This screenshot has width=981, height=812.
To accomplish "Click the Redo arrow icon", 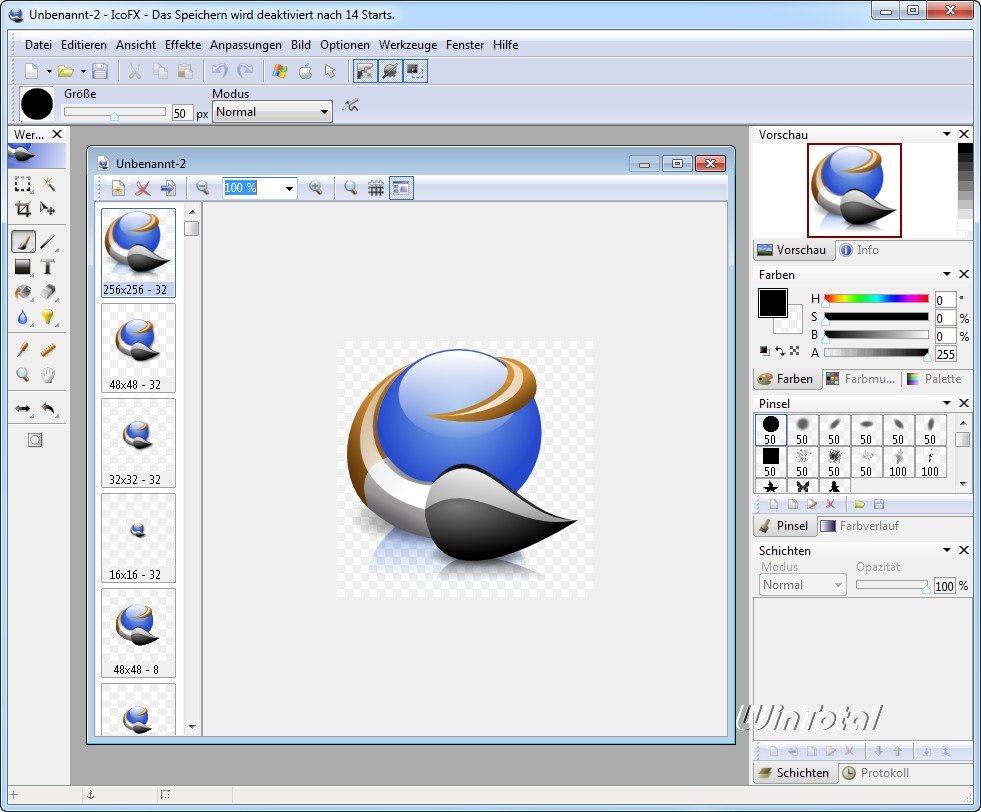I will tap(245, 71).
